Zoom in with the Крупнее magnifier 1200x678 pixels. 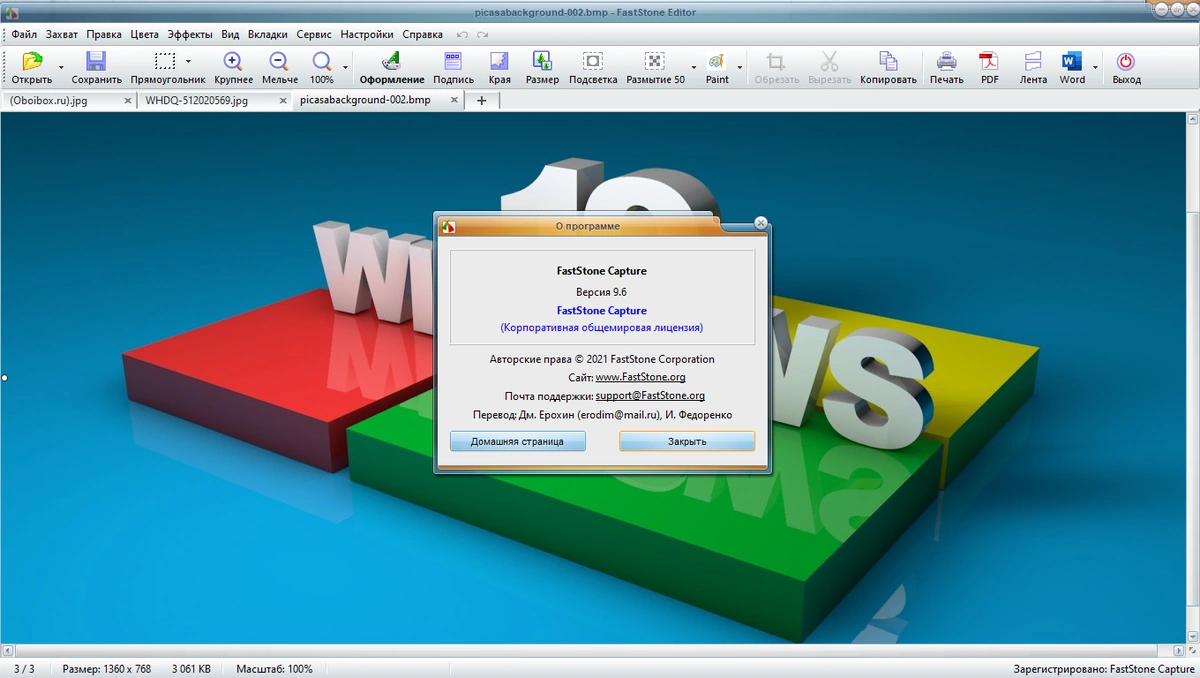click(x=233, y=62)
